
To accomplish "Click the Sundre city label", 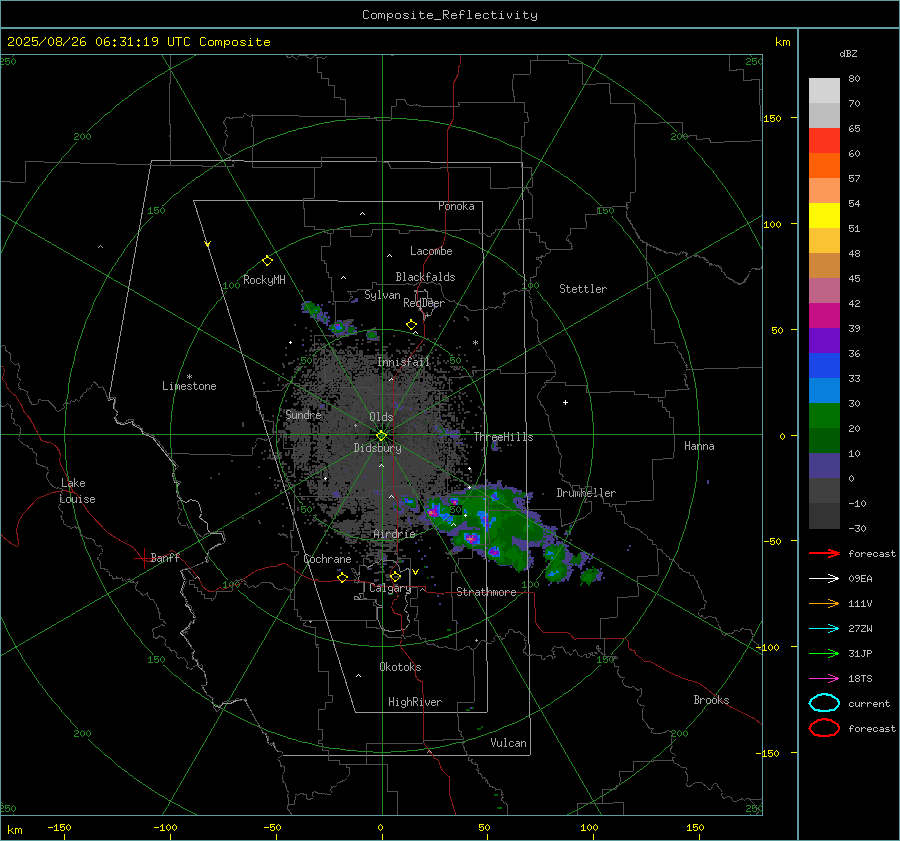I will coord(303,414).
